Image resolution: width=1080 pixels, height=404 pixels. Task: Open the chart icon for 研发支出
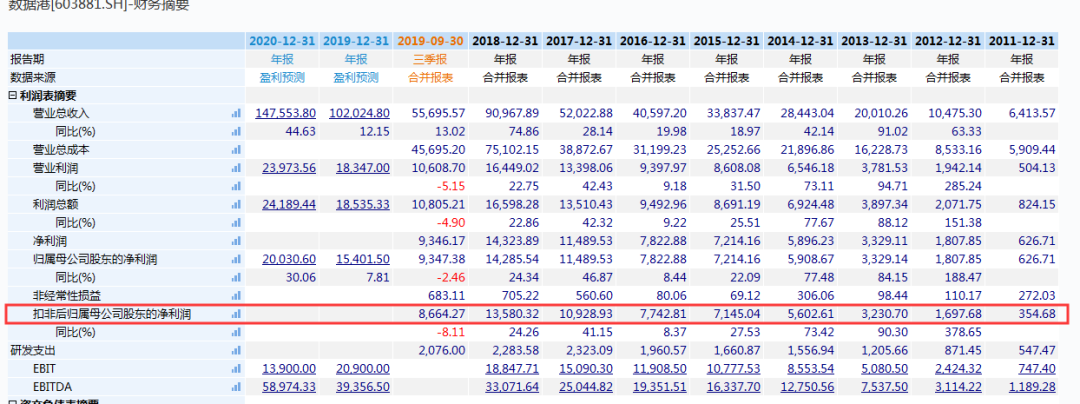[237, 351]
